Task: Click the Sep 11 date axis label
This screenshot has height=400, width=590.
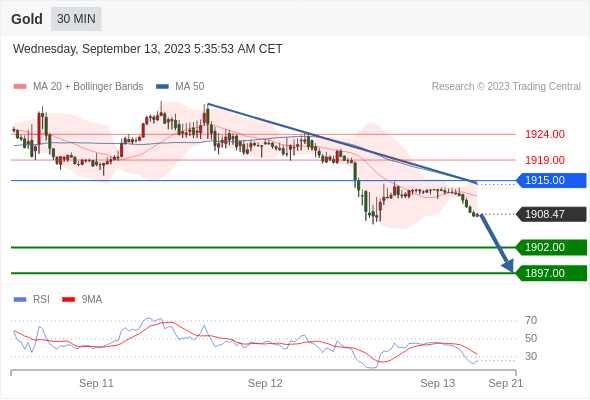Action: 96,383
